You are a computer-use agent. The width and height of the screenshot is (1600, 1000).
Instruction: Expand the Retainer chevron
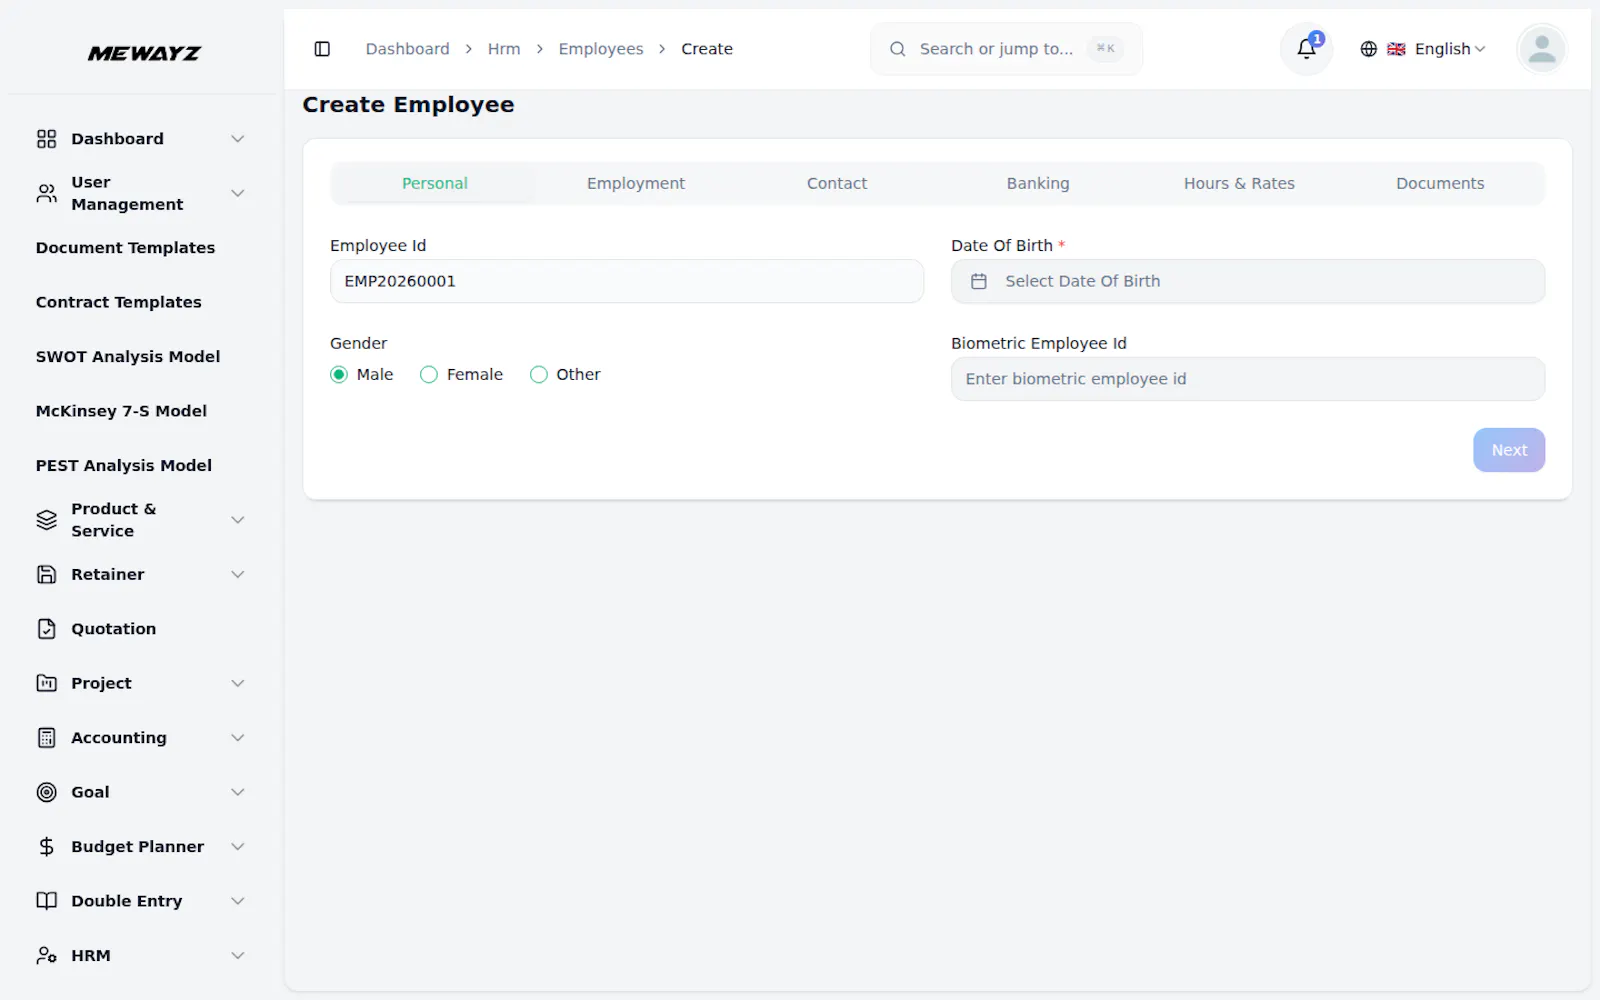pos(238,574)
